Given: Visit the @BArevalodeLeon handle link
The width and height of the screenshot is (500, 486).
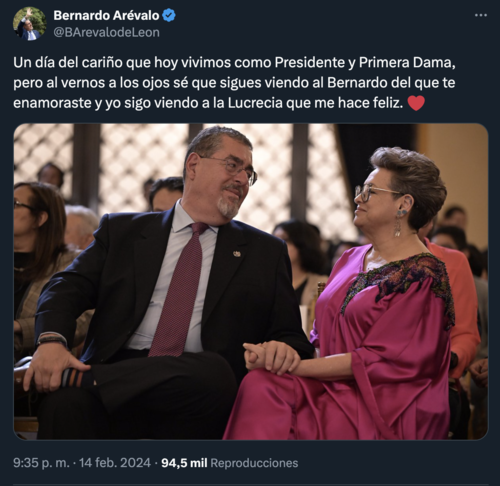Looking at the screenshot, I should [106, 33].
